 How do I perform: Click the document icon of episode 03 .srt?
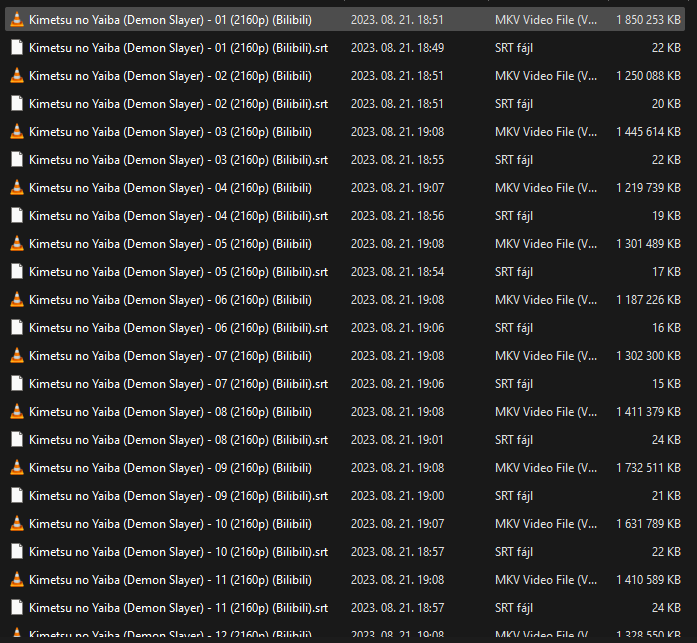coord(17,160)
